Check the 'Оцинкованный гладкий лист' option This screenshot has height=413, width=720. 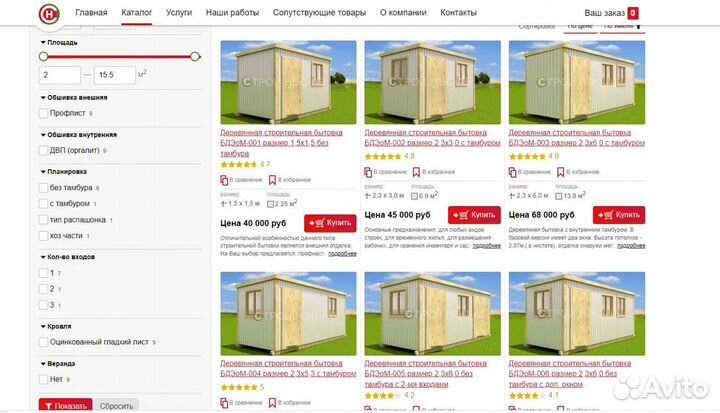point(44,342)
